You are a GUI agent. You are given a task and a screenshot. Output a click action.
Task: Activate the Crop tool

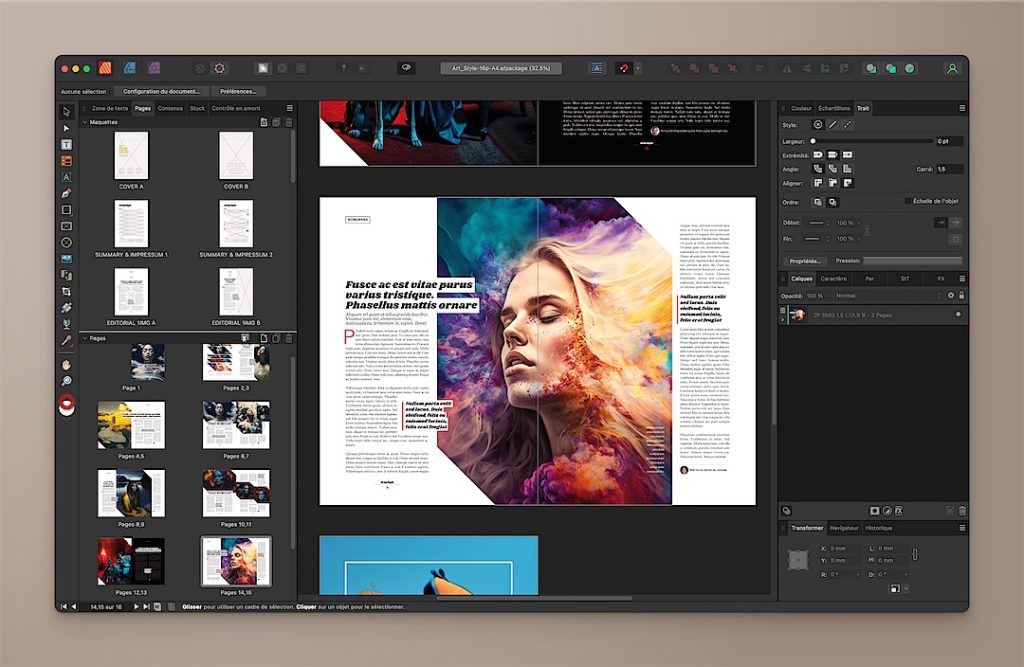[x=67, y=291]
